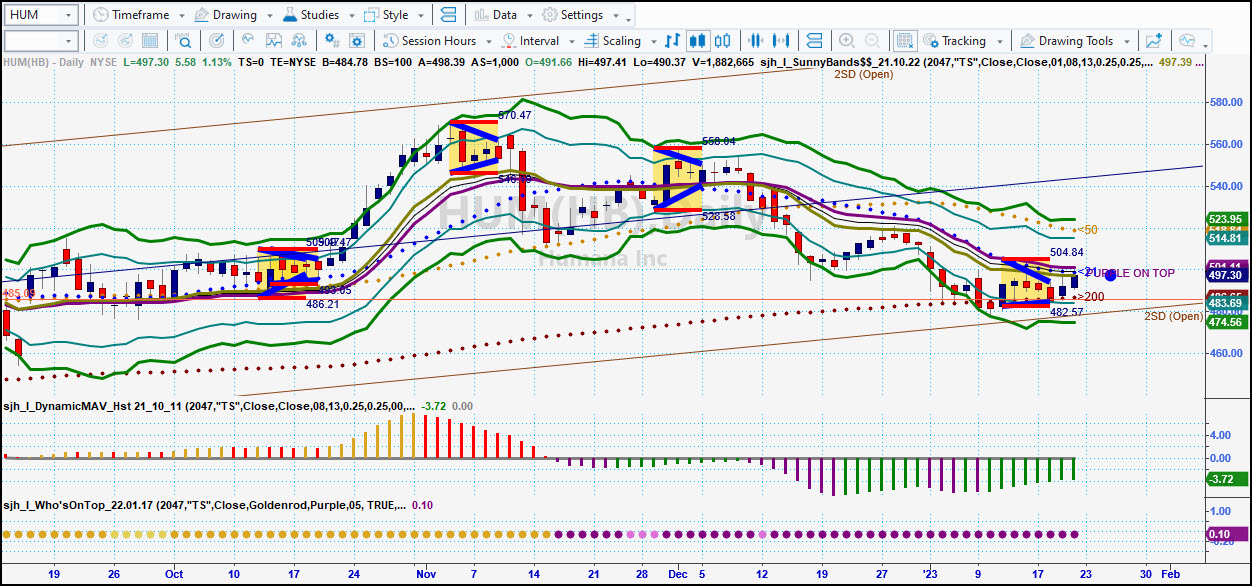Click the second-row toolbar overflow arrow
This screenshot has width=1252, height=586.
[x=1206, y=45]
